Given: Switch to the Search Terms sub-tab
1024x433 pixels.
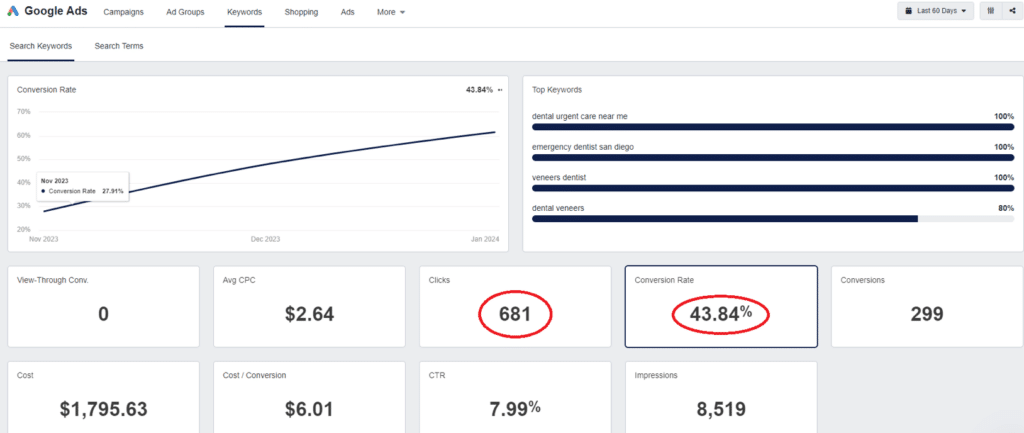Looking at the screenshot, I should 119,46.
